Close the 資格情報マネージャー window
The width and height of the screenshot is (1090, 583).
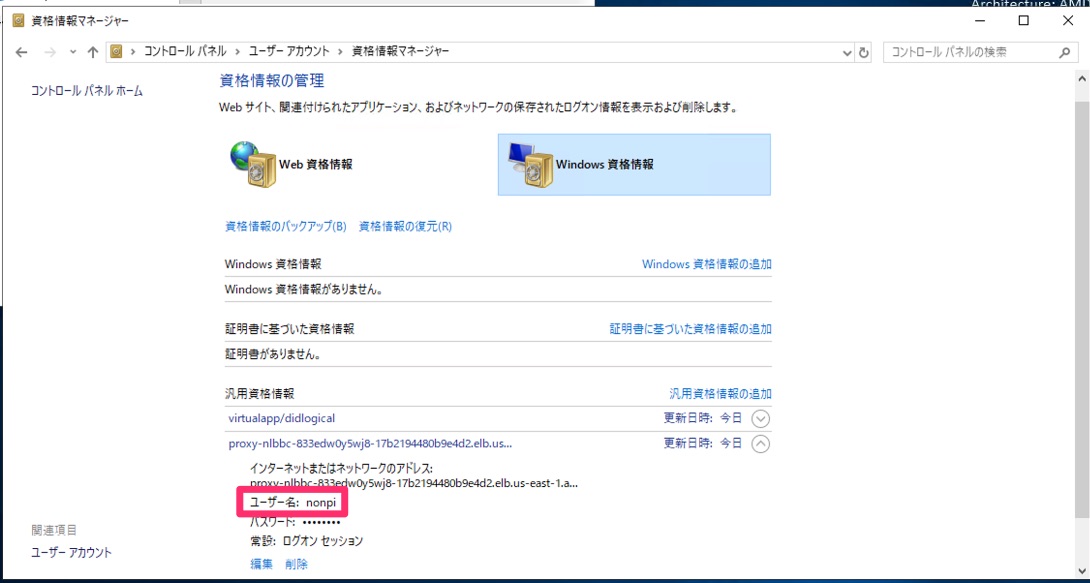1068,21
